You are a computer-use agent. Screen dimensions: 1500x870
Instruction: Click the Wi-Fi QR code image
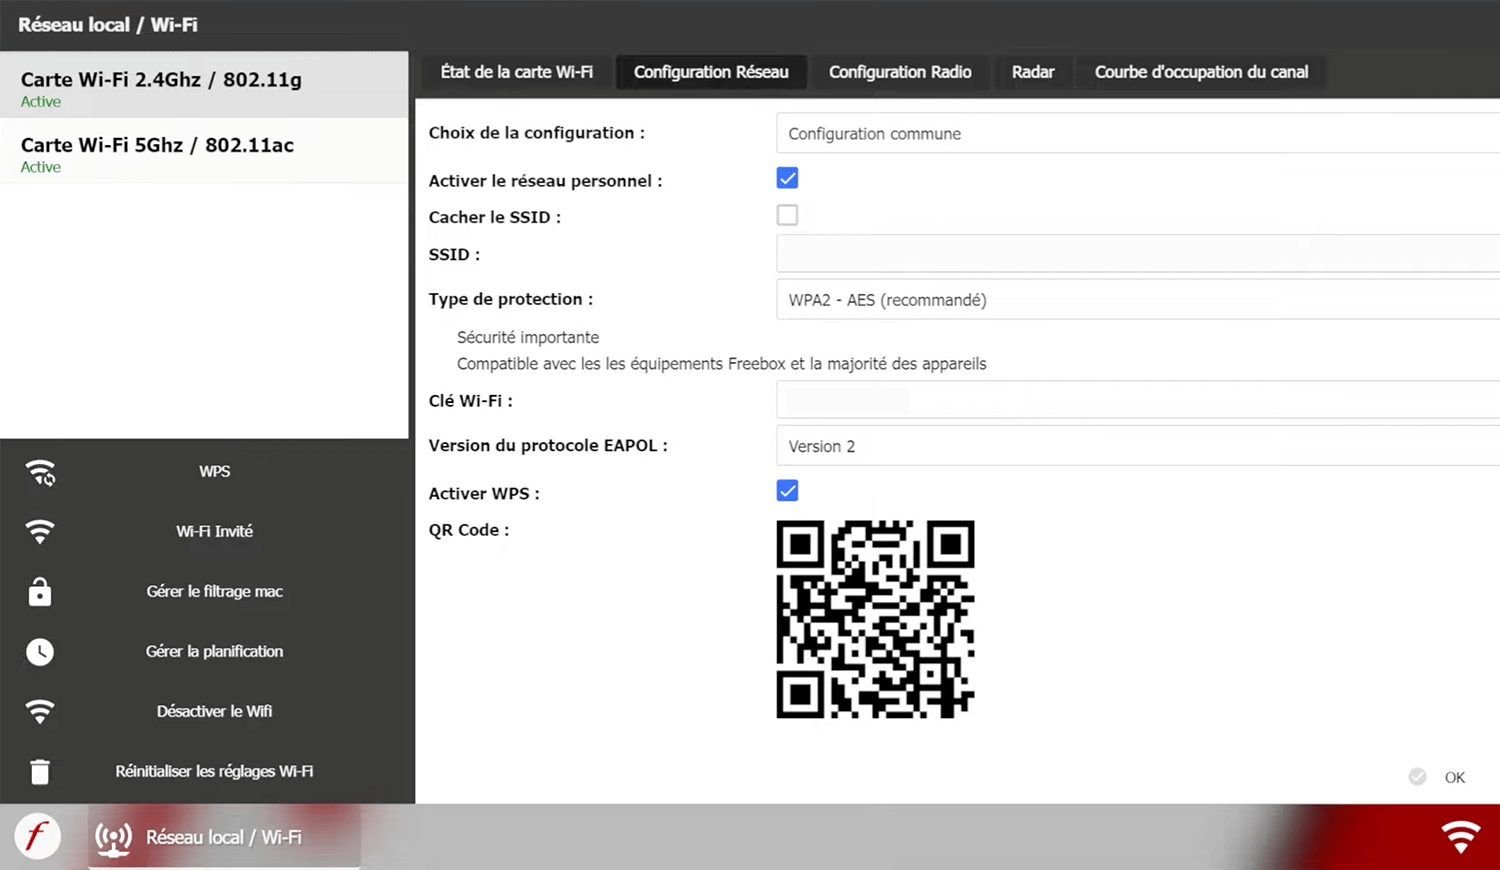[875, 619]
